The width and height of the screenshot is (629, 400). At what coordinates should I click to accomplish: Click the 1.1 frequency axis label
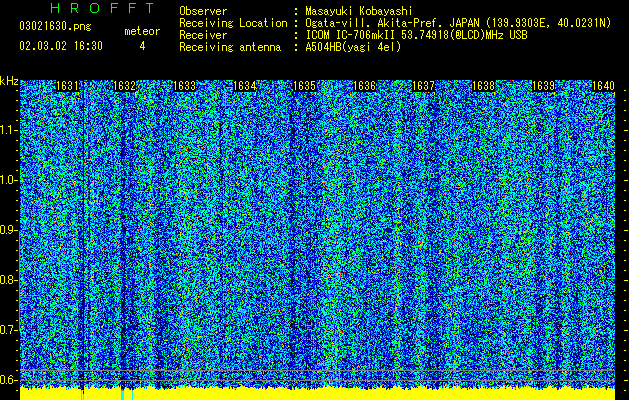click(8, 130)
